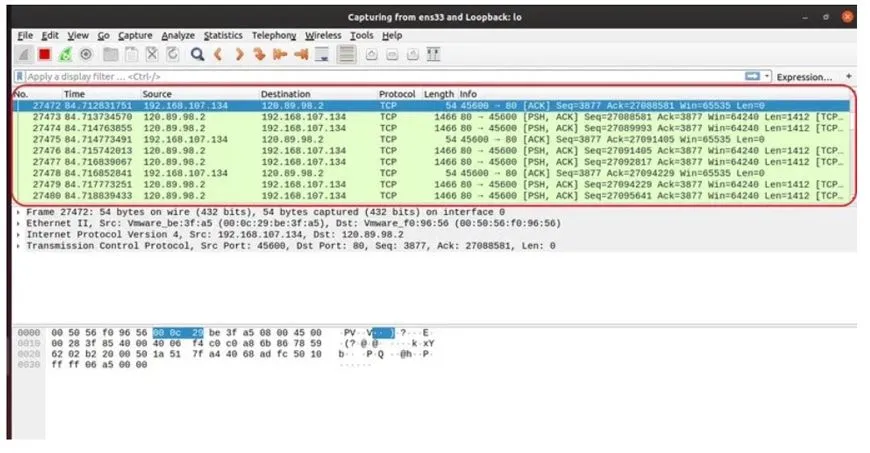Sort by the Destination column header
The image size is (870, 453).
318,94
